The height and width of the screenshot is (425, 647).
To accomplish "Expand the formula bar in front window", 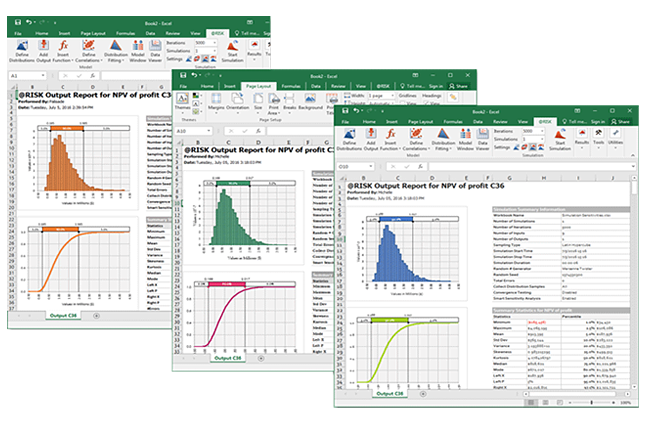I will click(x=633, y=167).
